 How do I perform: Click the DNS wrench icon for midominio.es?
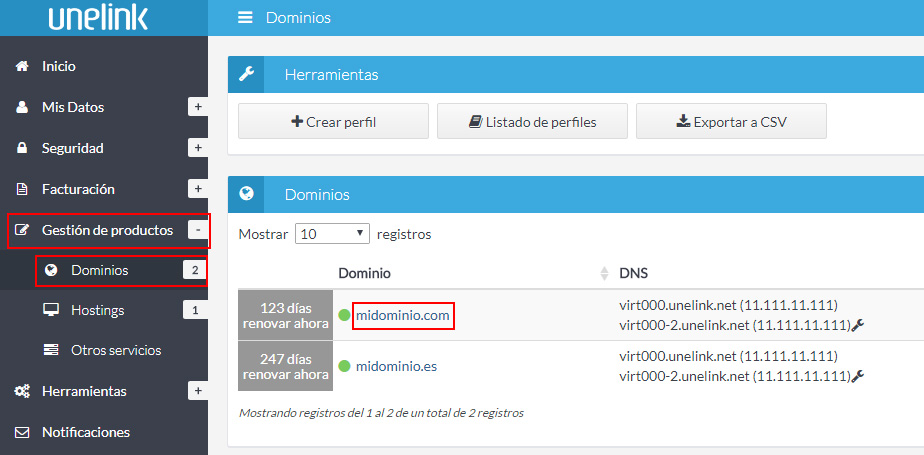[858, 375]
